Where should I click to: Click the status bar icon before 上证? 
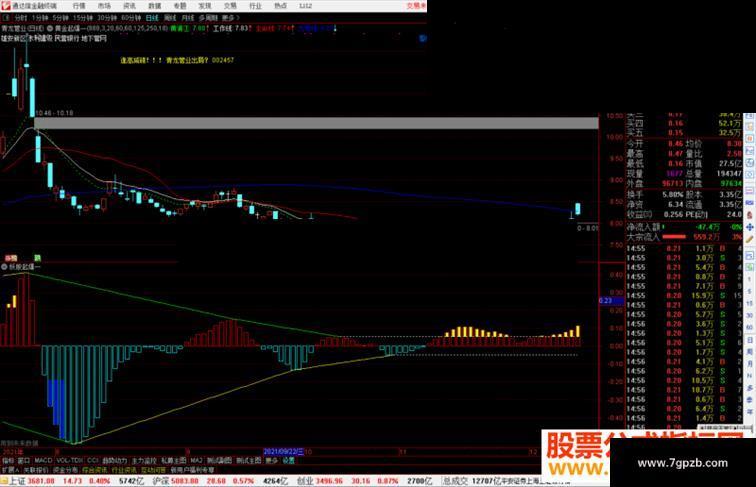[x=4, y=481]
